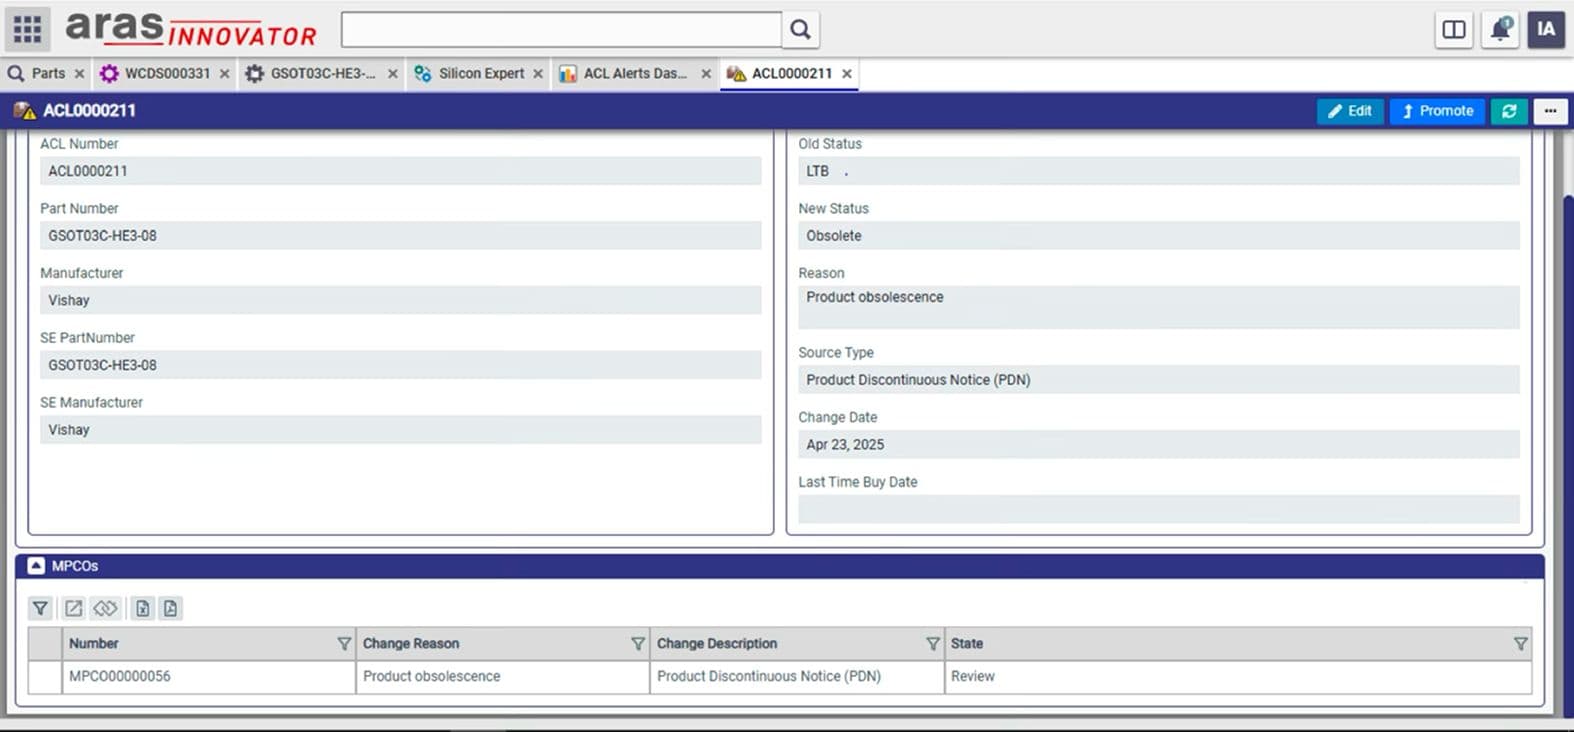The width and height of the screenshot is (1574, 732).
Task: Close the Parts tab
Action: (x=79, y=74)
